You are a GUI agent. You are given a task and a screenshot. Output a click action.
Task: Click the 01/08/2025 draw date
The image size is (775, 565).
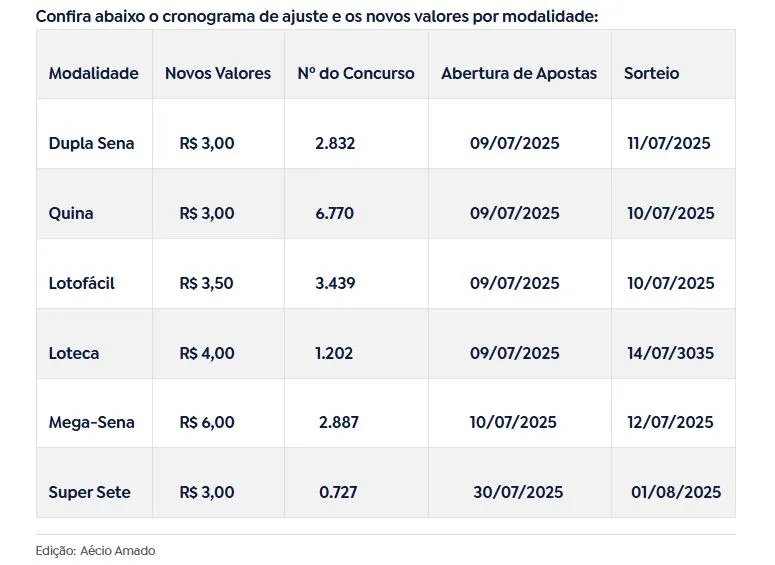[x=676, y=492]
